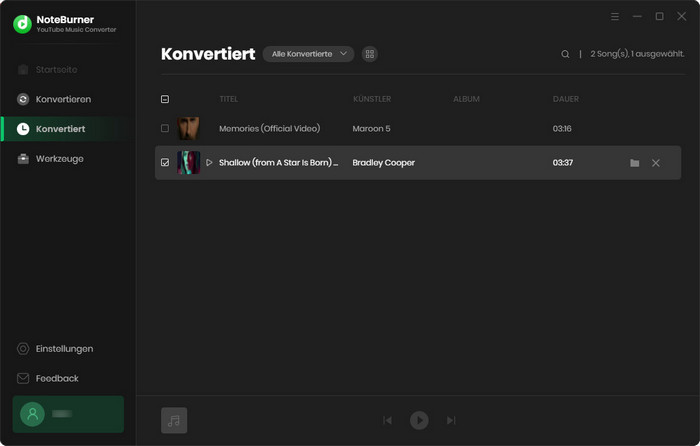Screen dimensions: 700x446
Task: Click the music note cover placeholder
Action: click(174, 420)
